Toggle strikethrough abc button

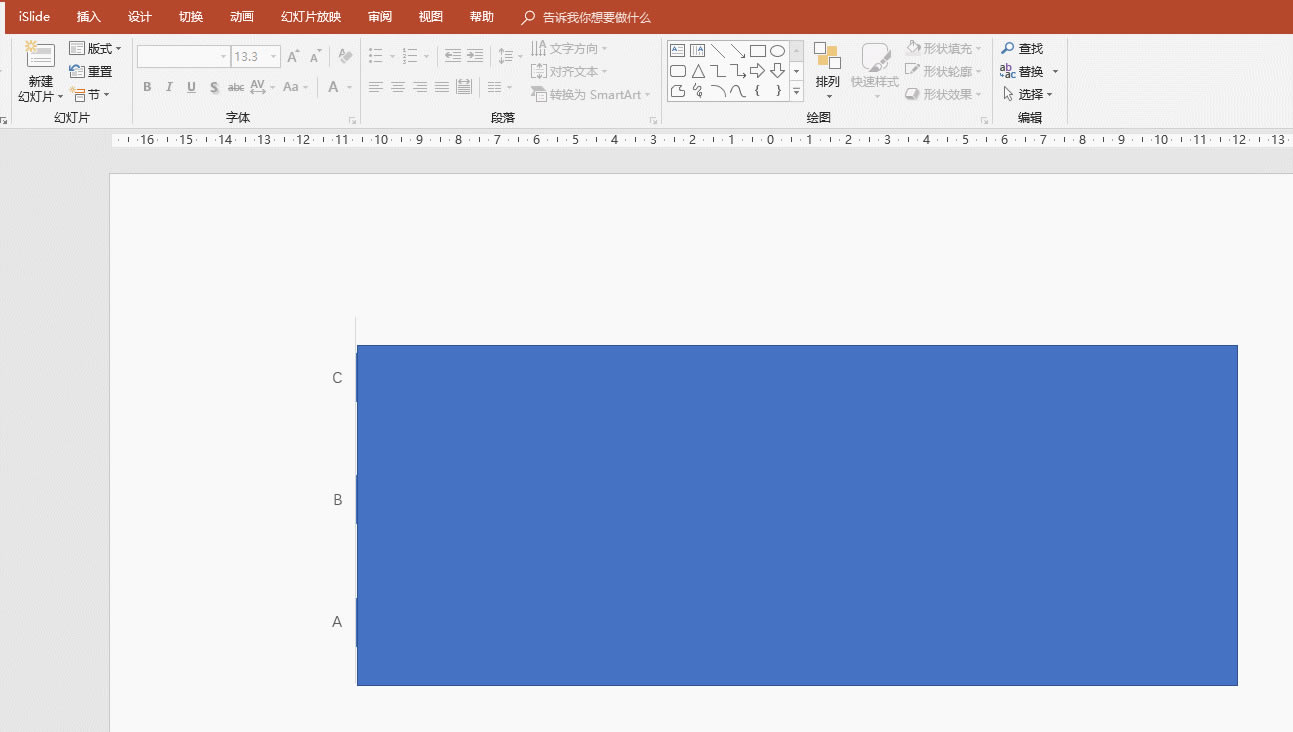(x=236, y=87)
